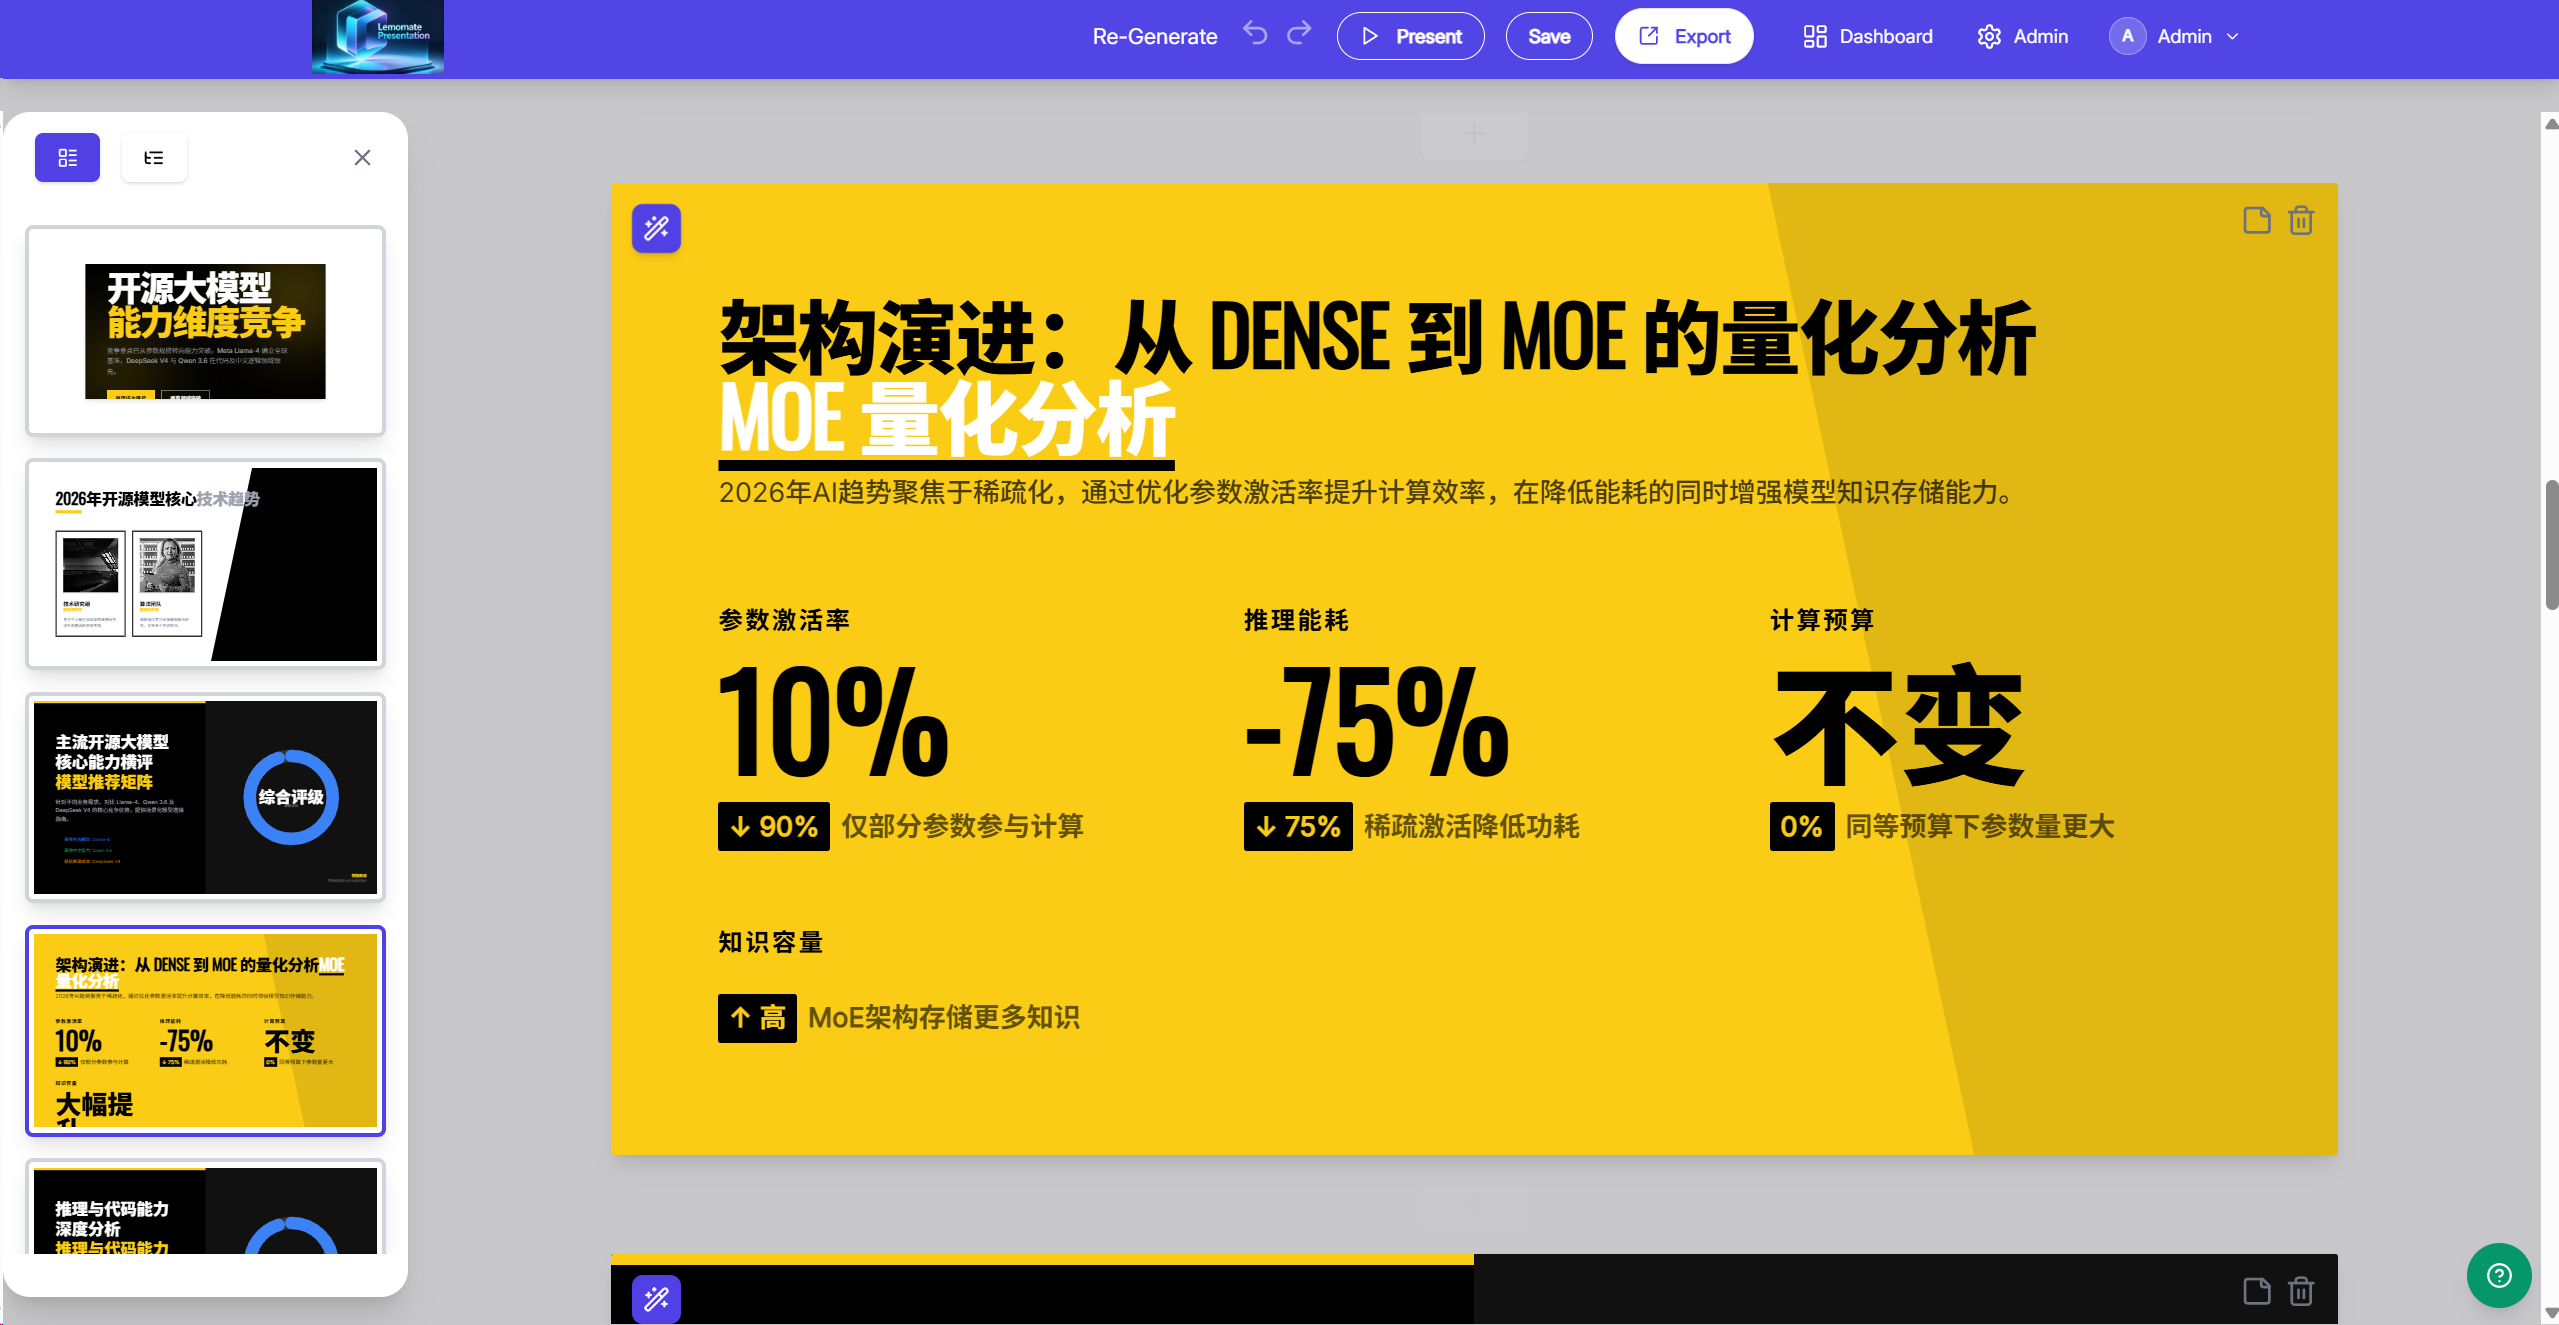Open the AI magic wand on yellow slide
The image size is (2559, 1325).
click(x=656, y=229)
